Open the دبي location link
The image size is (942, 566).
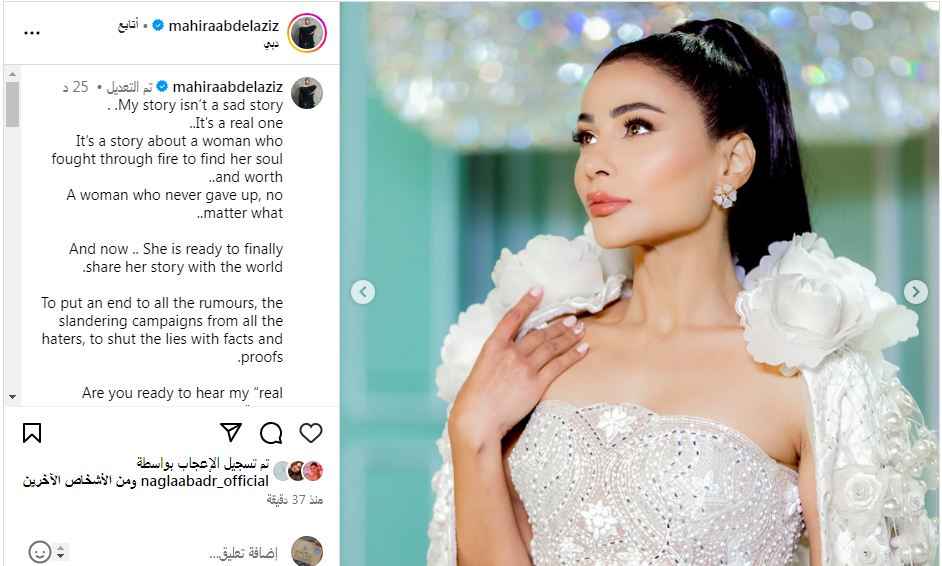pyautogui.click(x=272, y=45)
